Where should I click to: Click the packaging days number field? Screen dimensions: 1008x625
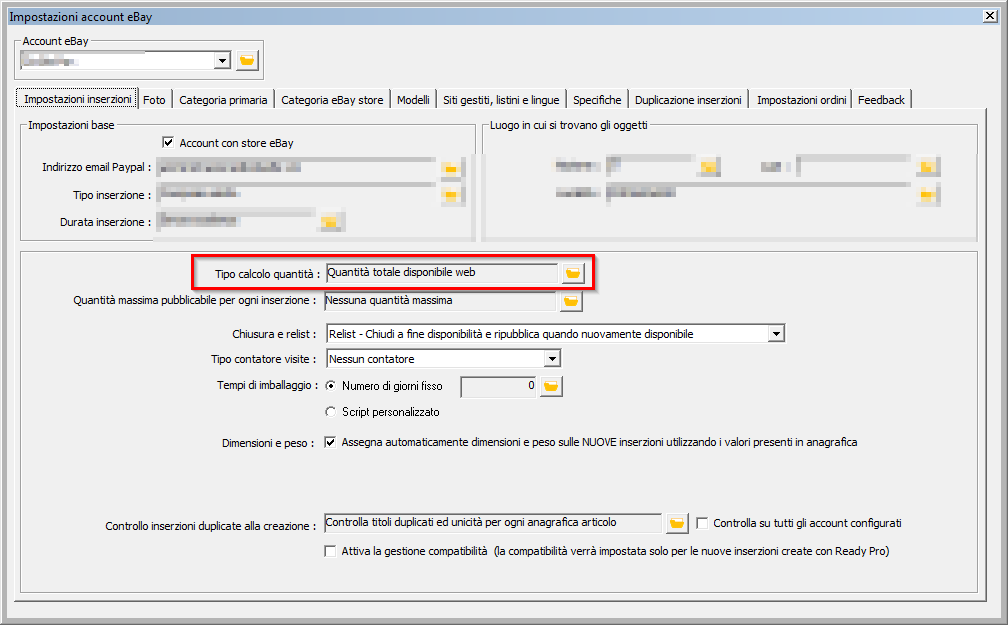tap(498, 386)
